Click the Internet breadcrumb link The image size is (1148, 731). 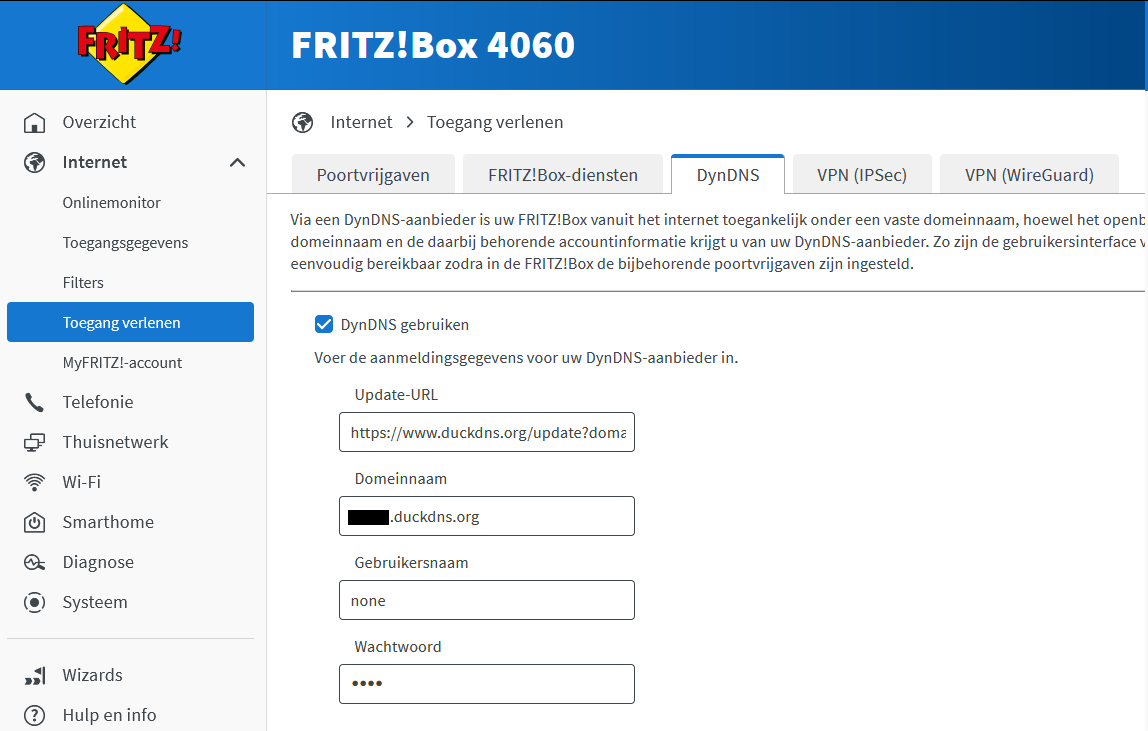click(x=361, y=122)
